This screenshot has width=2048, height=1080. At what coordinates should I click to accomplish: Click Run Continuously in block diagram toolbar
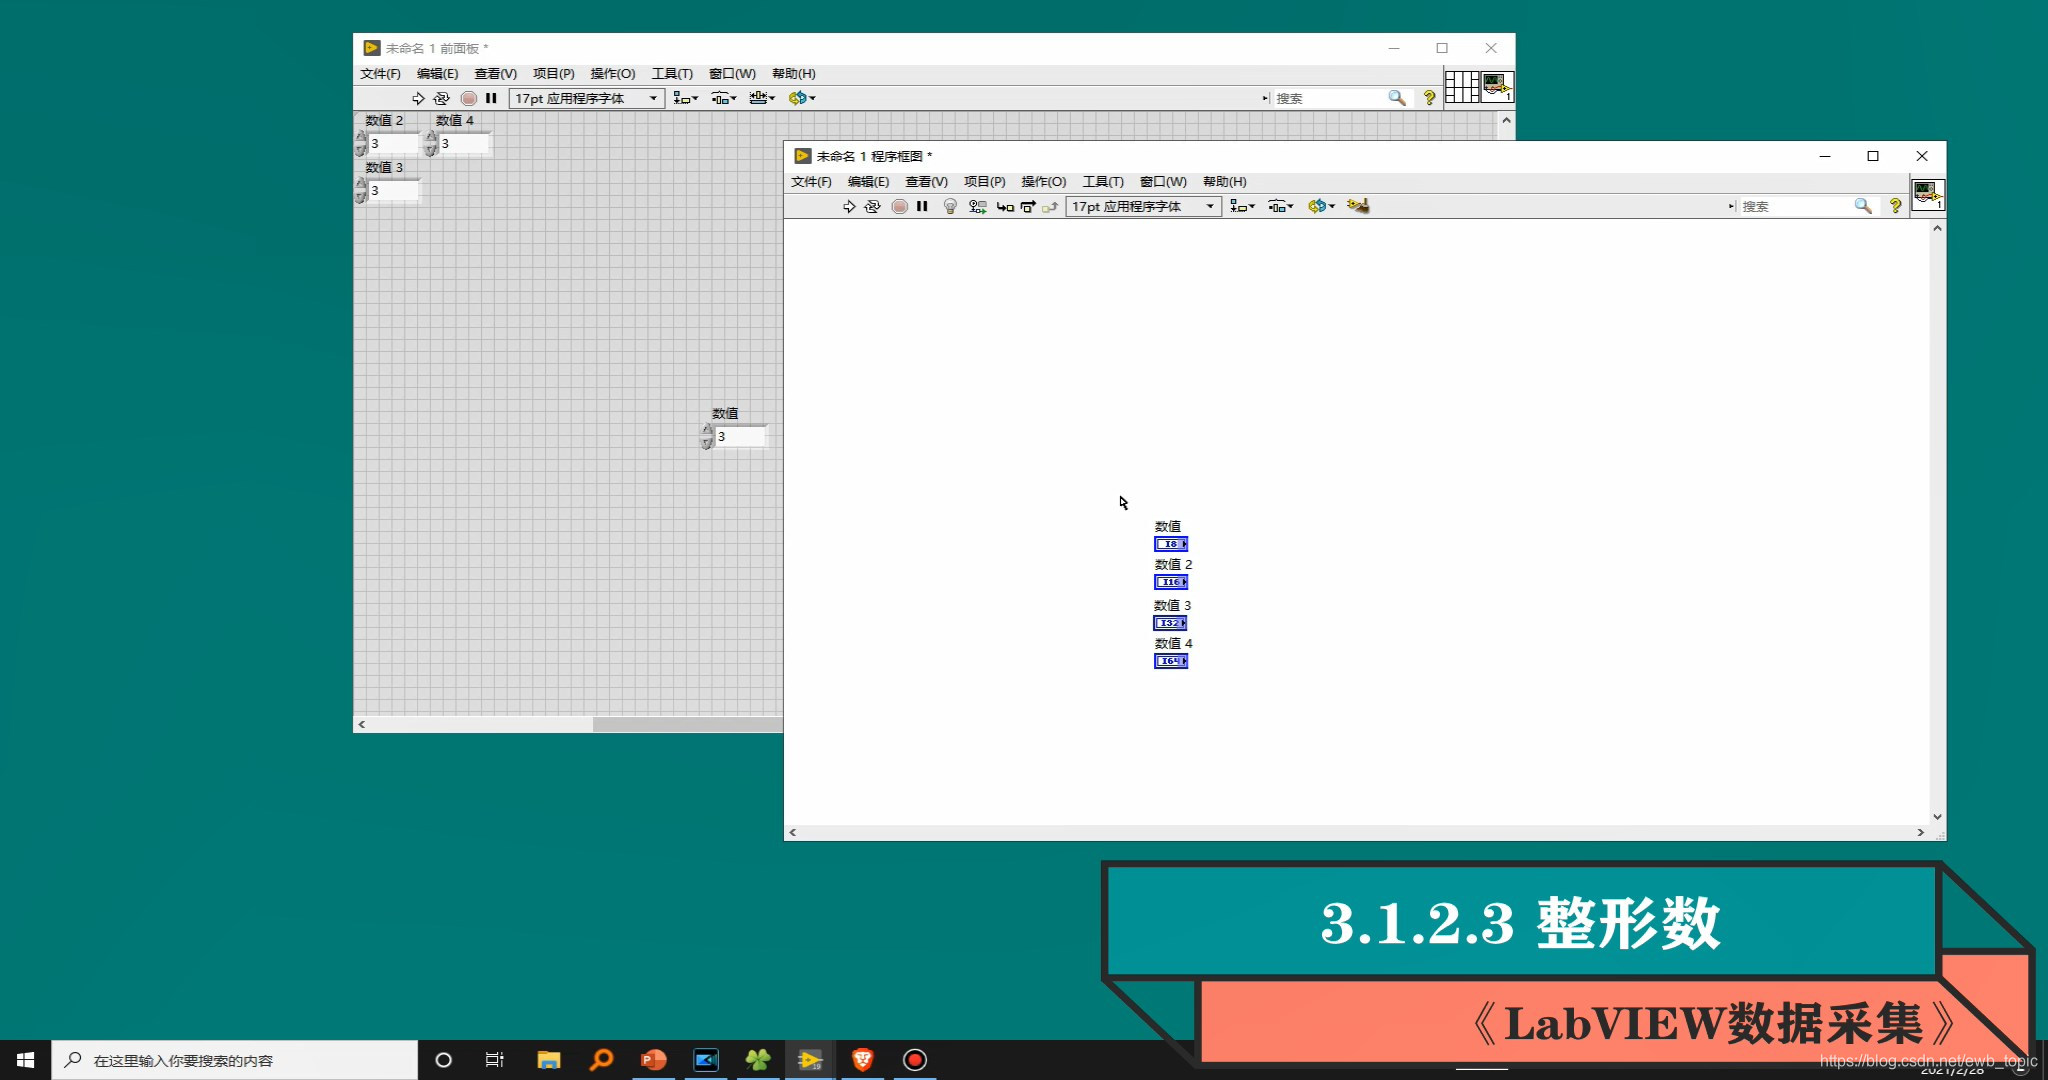[873, 206]
